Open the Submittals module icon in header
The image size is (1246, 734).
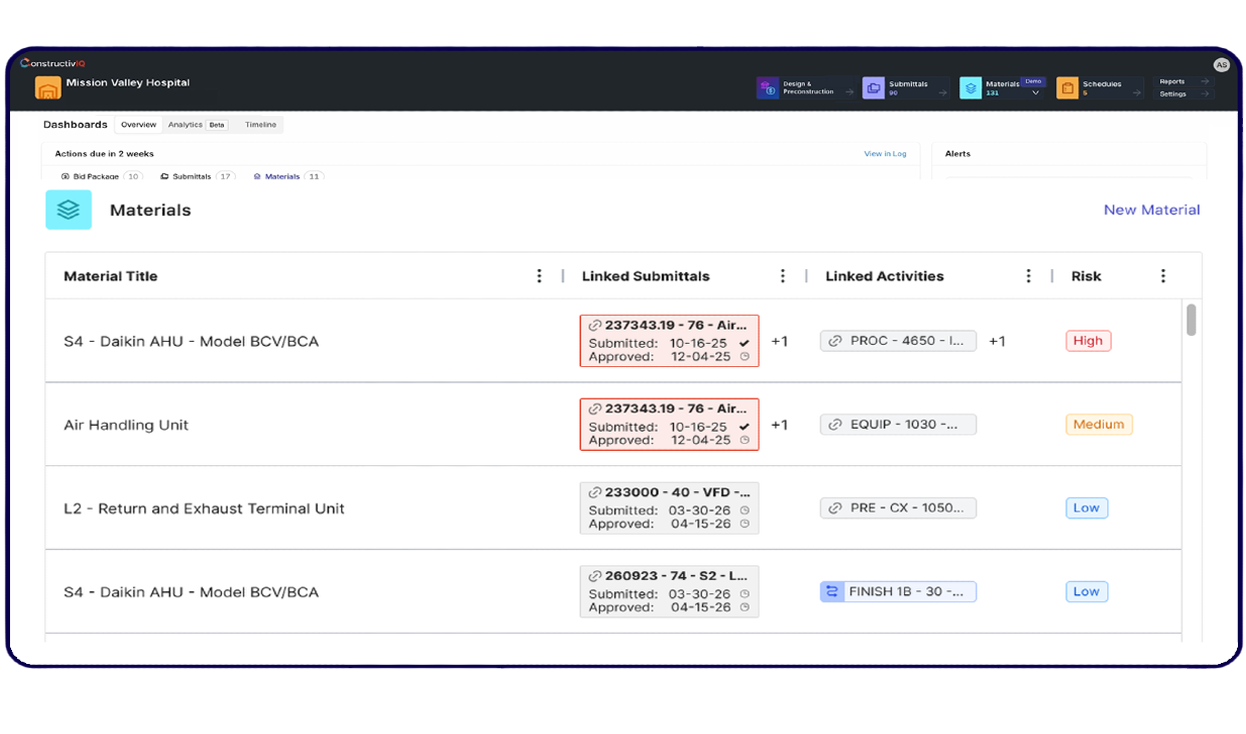coord(873,88)
